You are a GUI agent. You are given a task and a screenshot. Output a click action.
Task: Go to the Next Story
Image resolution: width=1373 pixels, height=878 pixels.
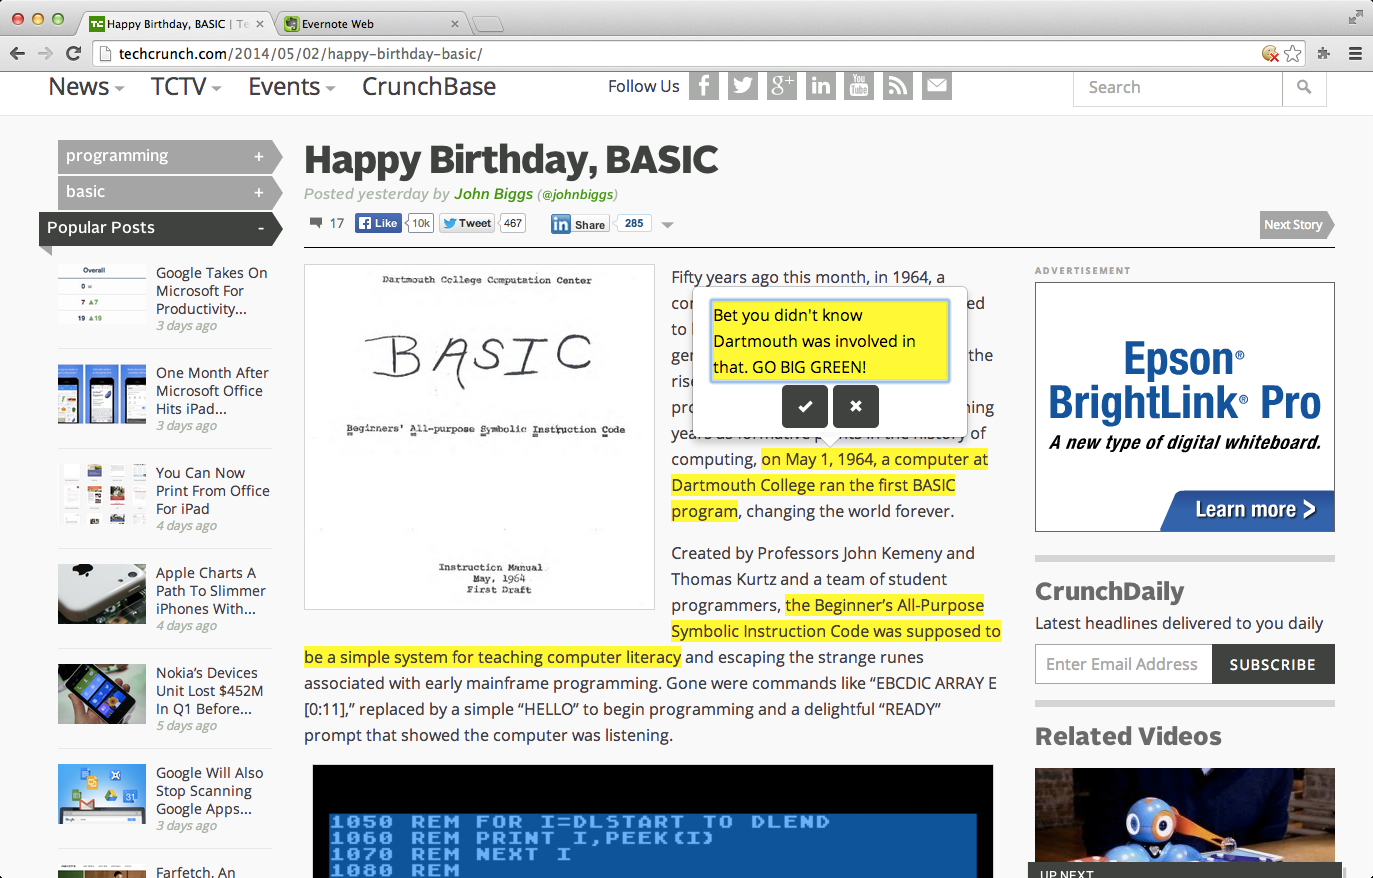(1296, 225)
